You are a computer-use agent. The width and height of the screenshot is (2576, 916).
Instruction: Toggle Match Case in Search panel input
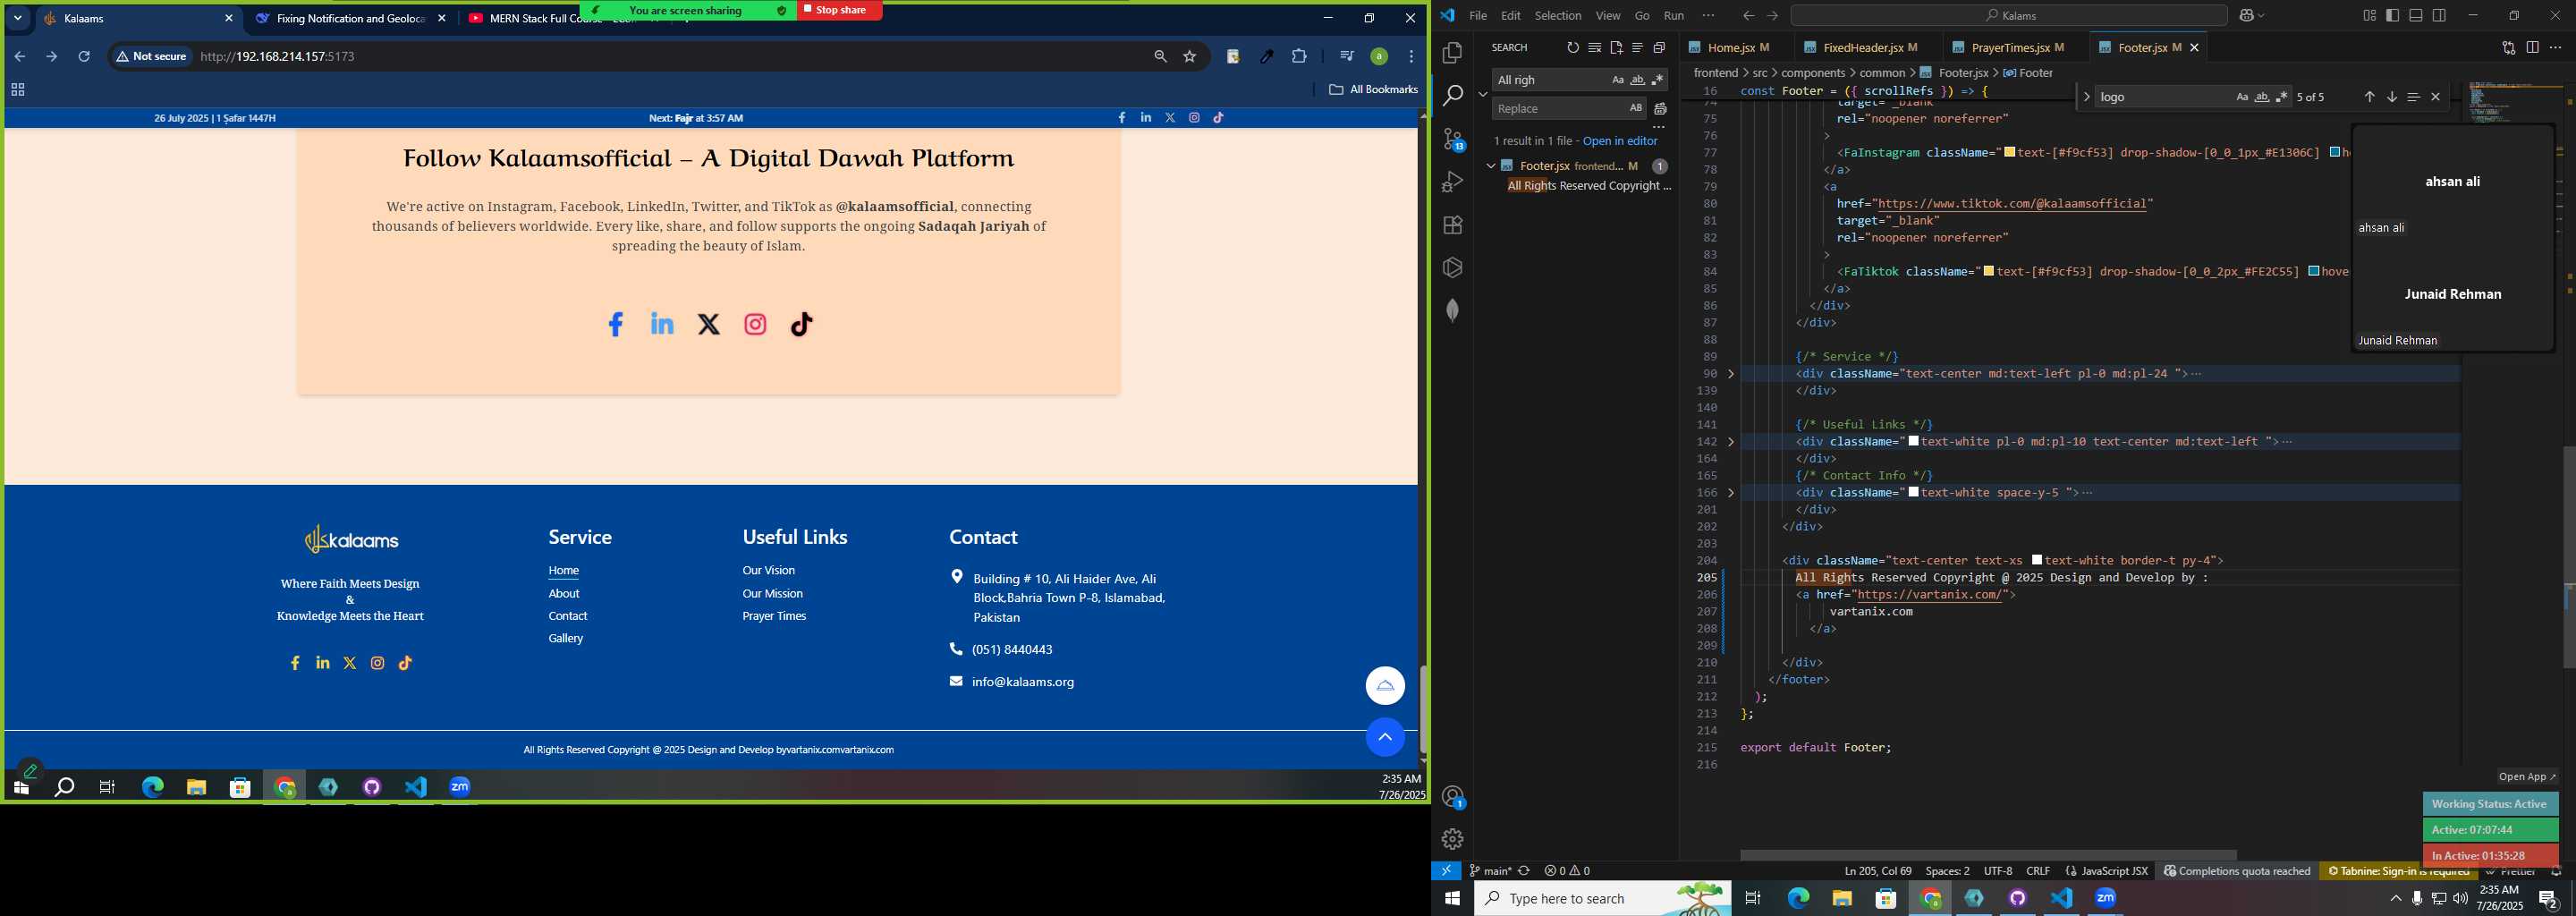[x=1618, y=80]
